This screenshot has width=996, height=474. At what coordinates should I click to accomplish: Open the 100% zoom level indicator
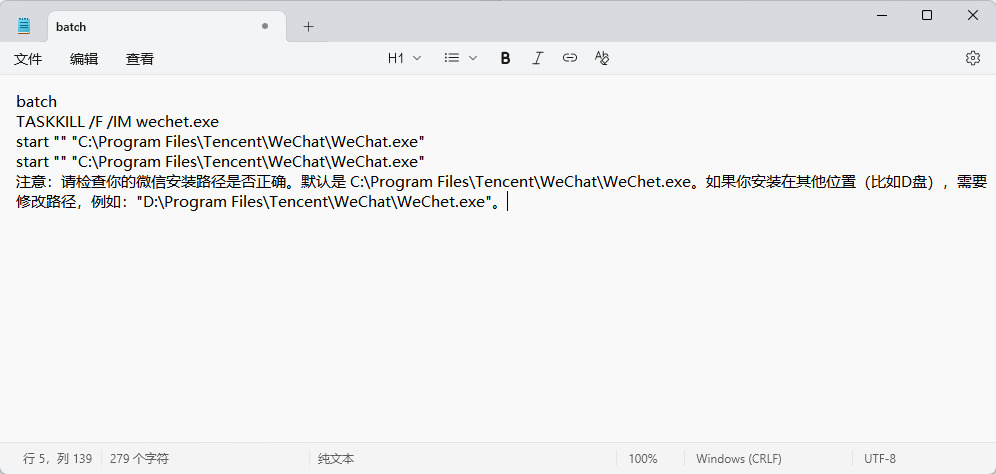pos(643,459)
